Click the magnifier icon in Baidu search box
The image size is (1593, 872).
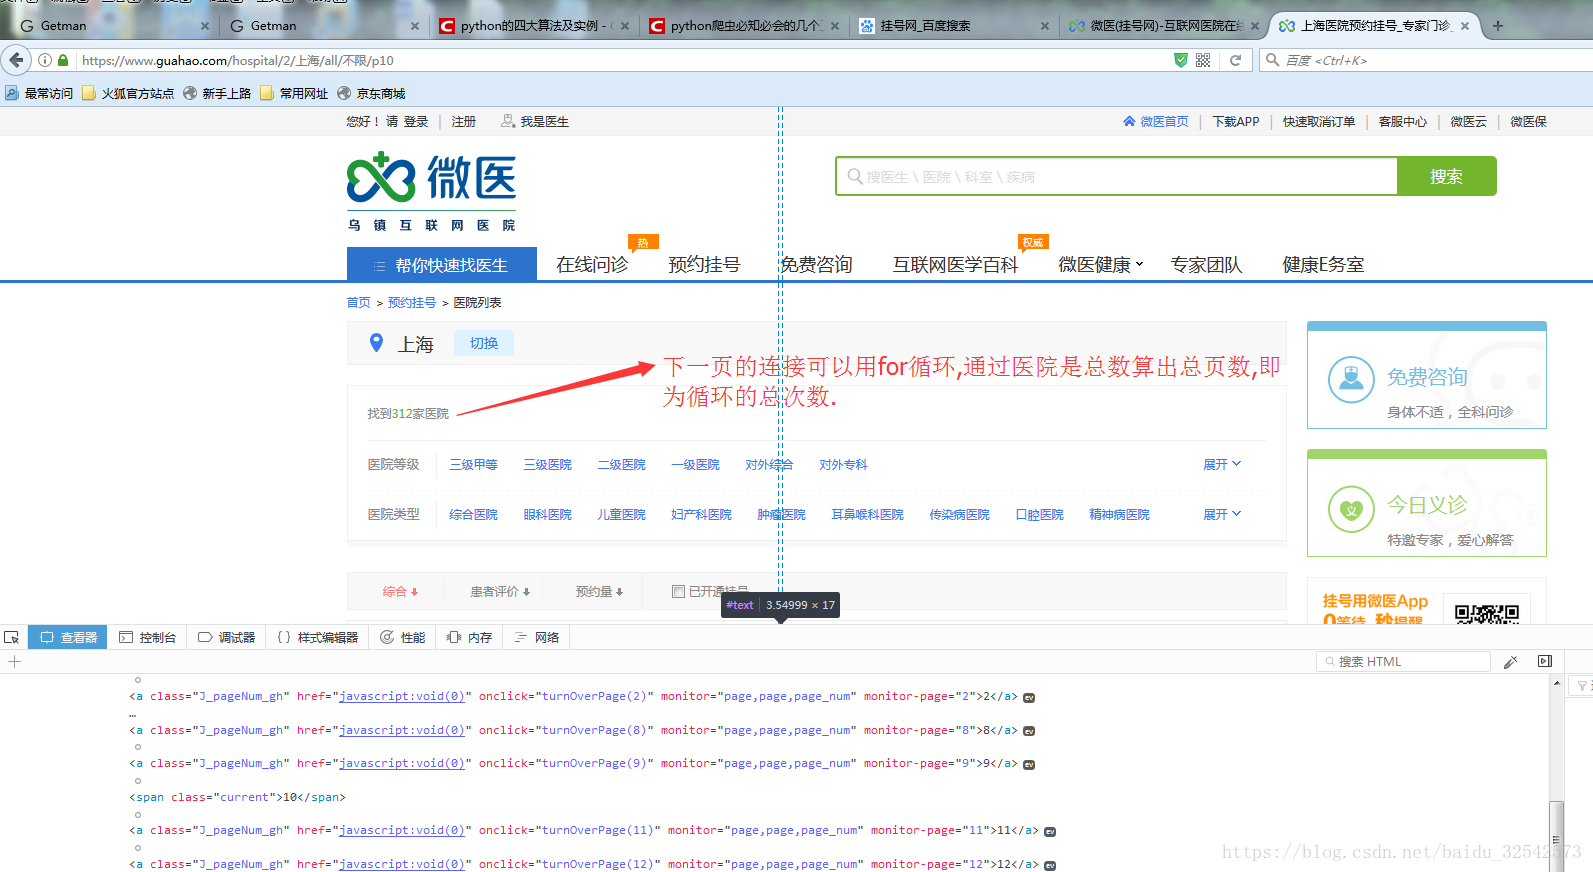click(1272, 60)
